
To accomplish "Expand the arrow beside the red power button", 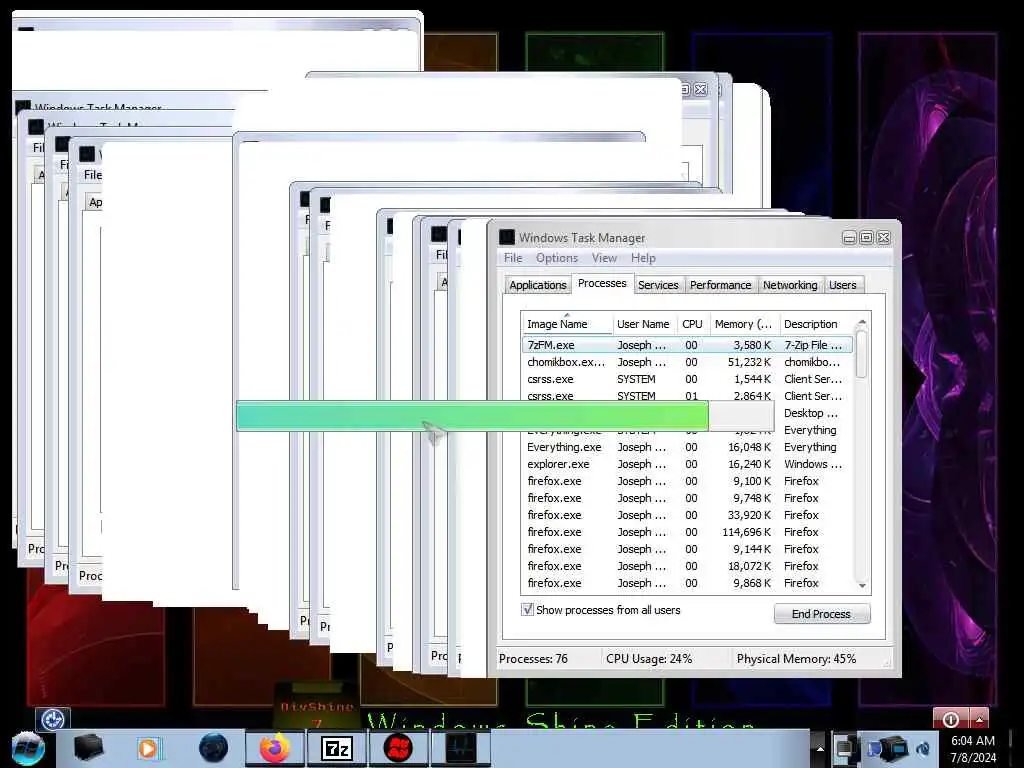I will click(979, 719).
